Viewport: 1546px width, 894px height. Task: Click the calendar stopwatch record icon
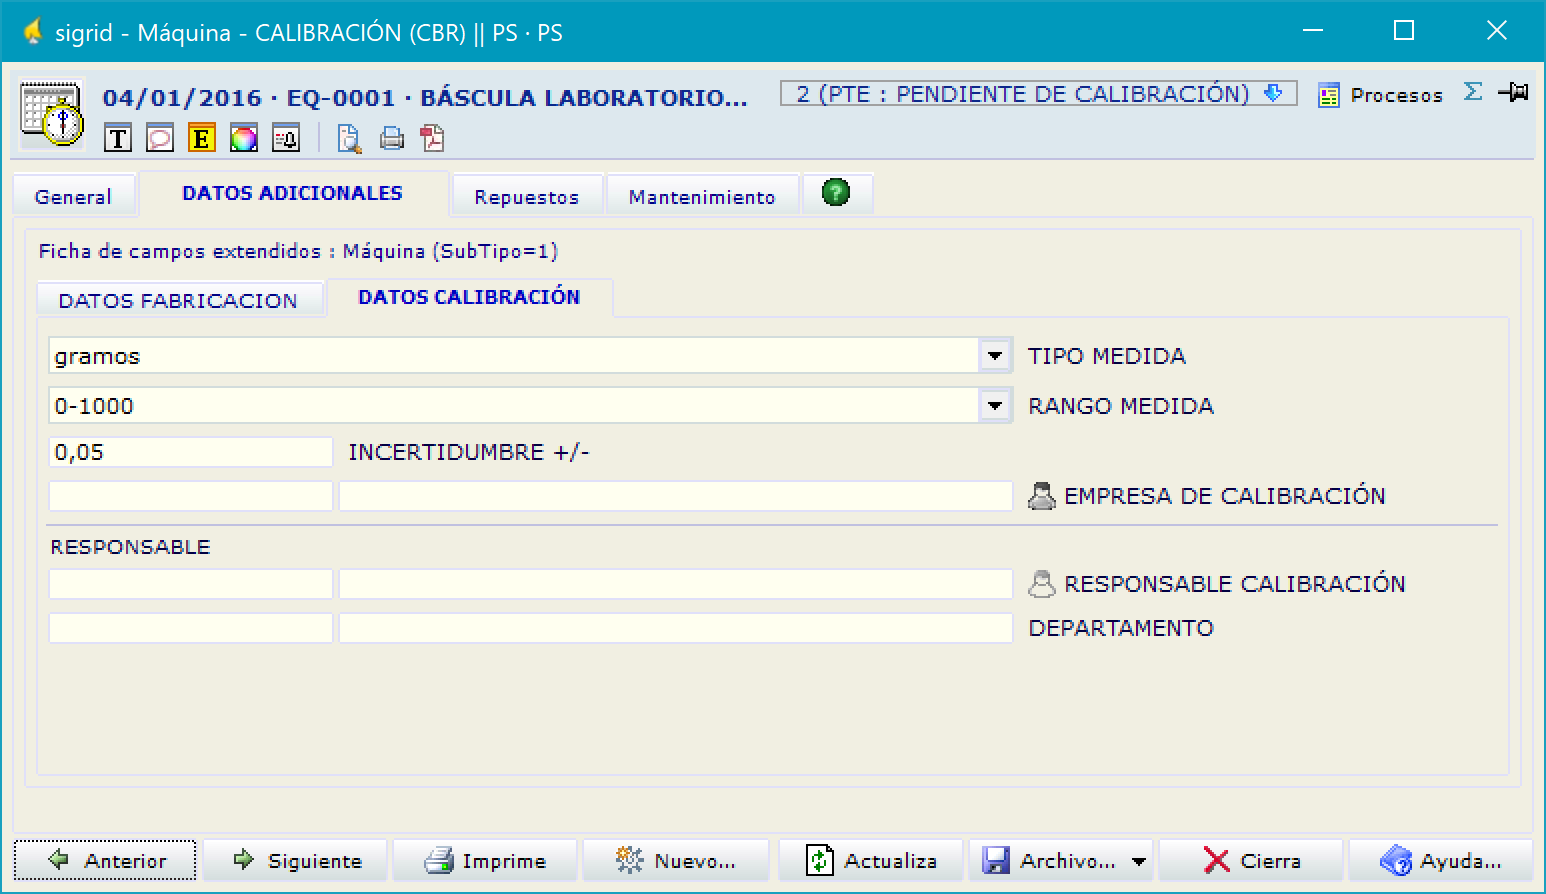(x=52, y=114)
